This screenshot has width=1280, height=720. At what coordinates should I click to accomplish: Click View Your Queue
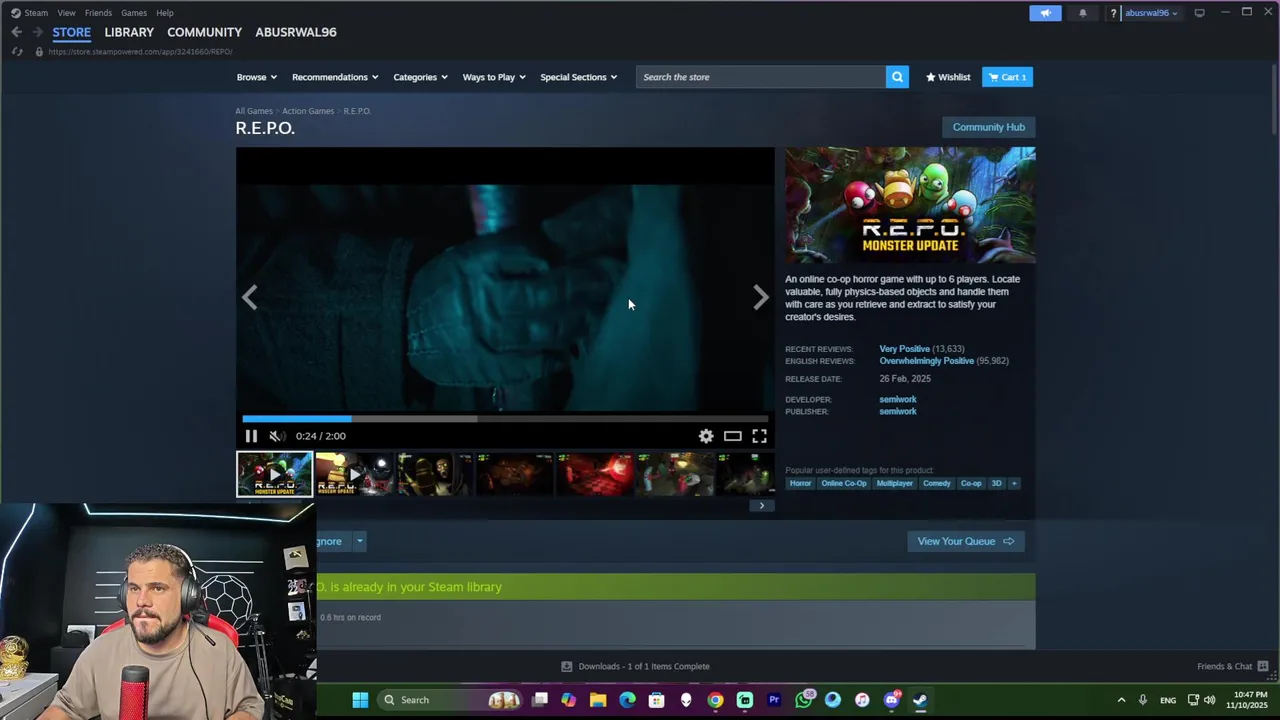966,541
